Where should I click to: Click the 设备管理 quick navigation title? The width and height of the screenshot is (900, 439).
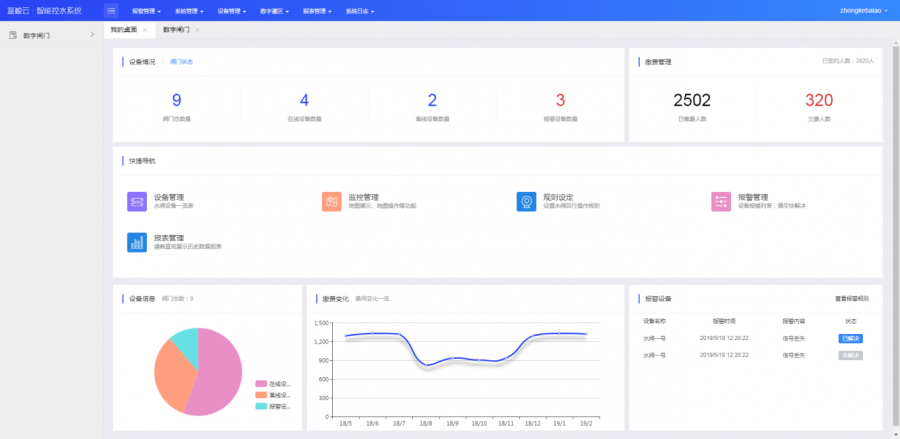pyautogui.click(x=169, y=197)
